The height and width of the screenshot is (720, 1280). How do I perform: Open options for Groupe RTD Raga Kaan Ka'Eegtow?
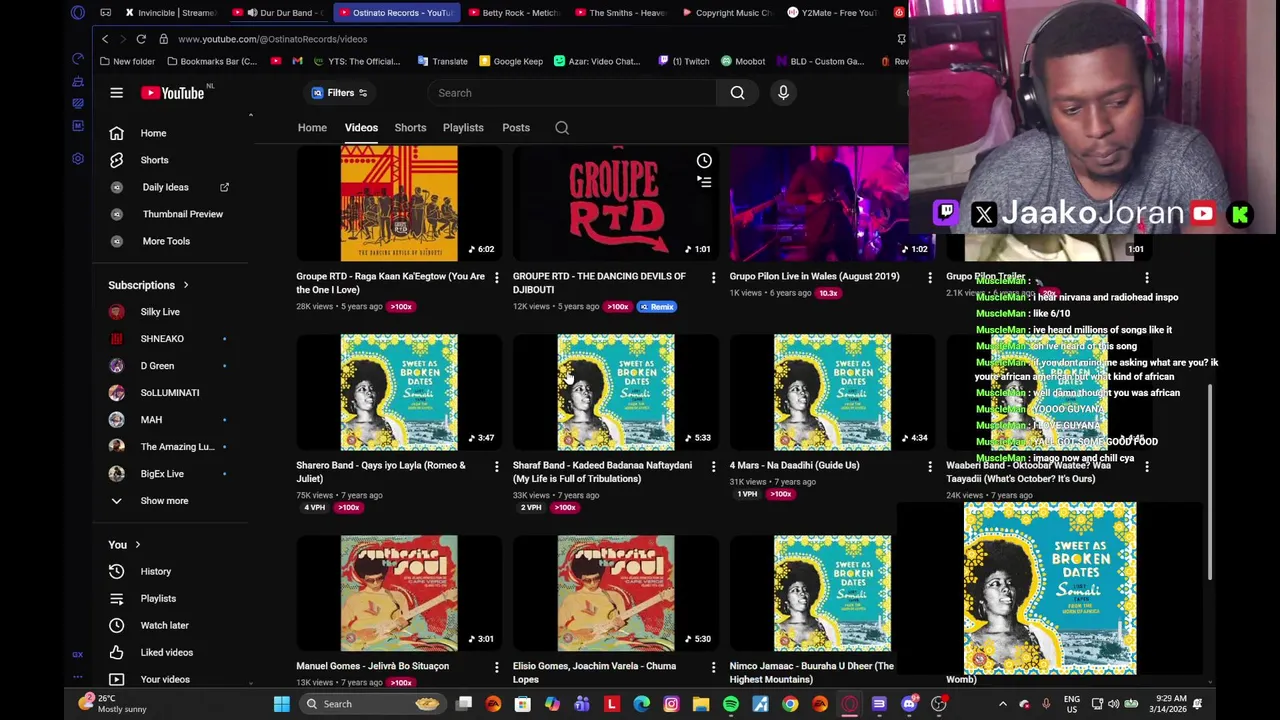[x=496, y=277]
